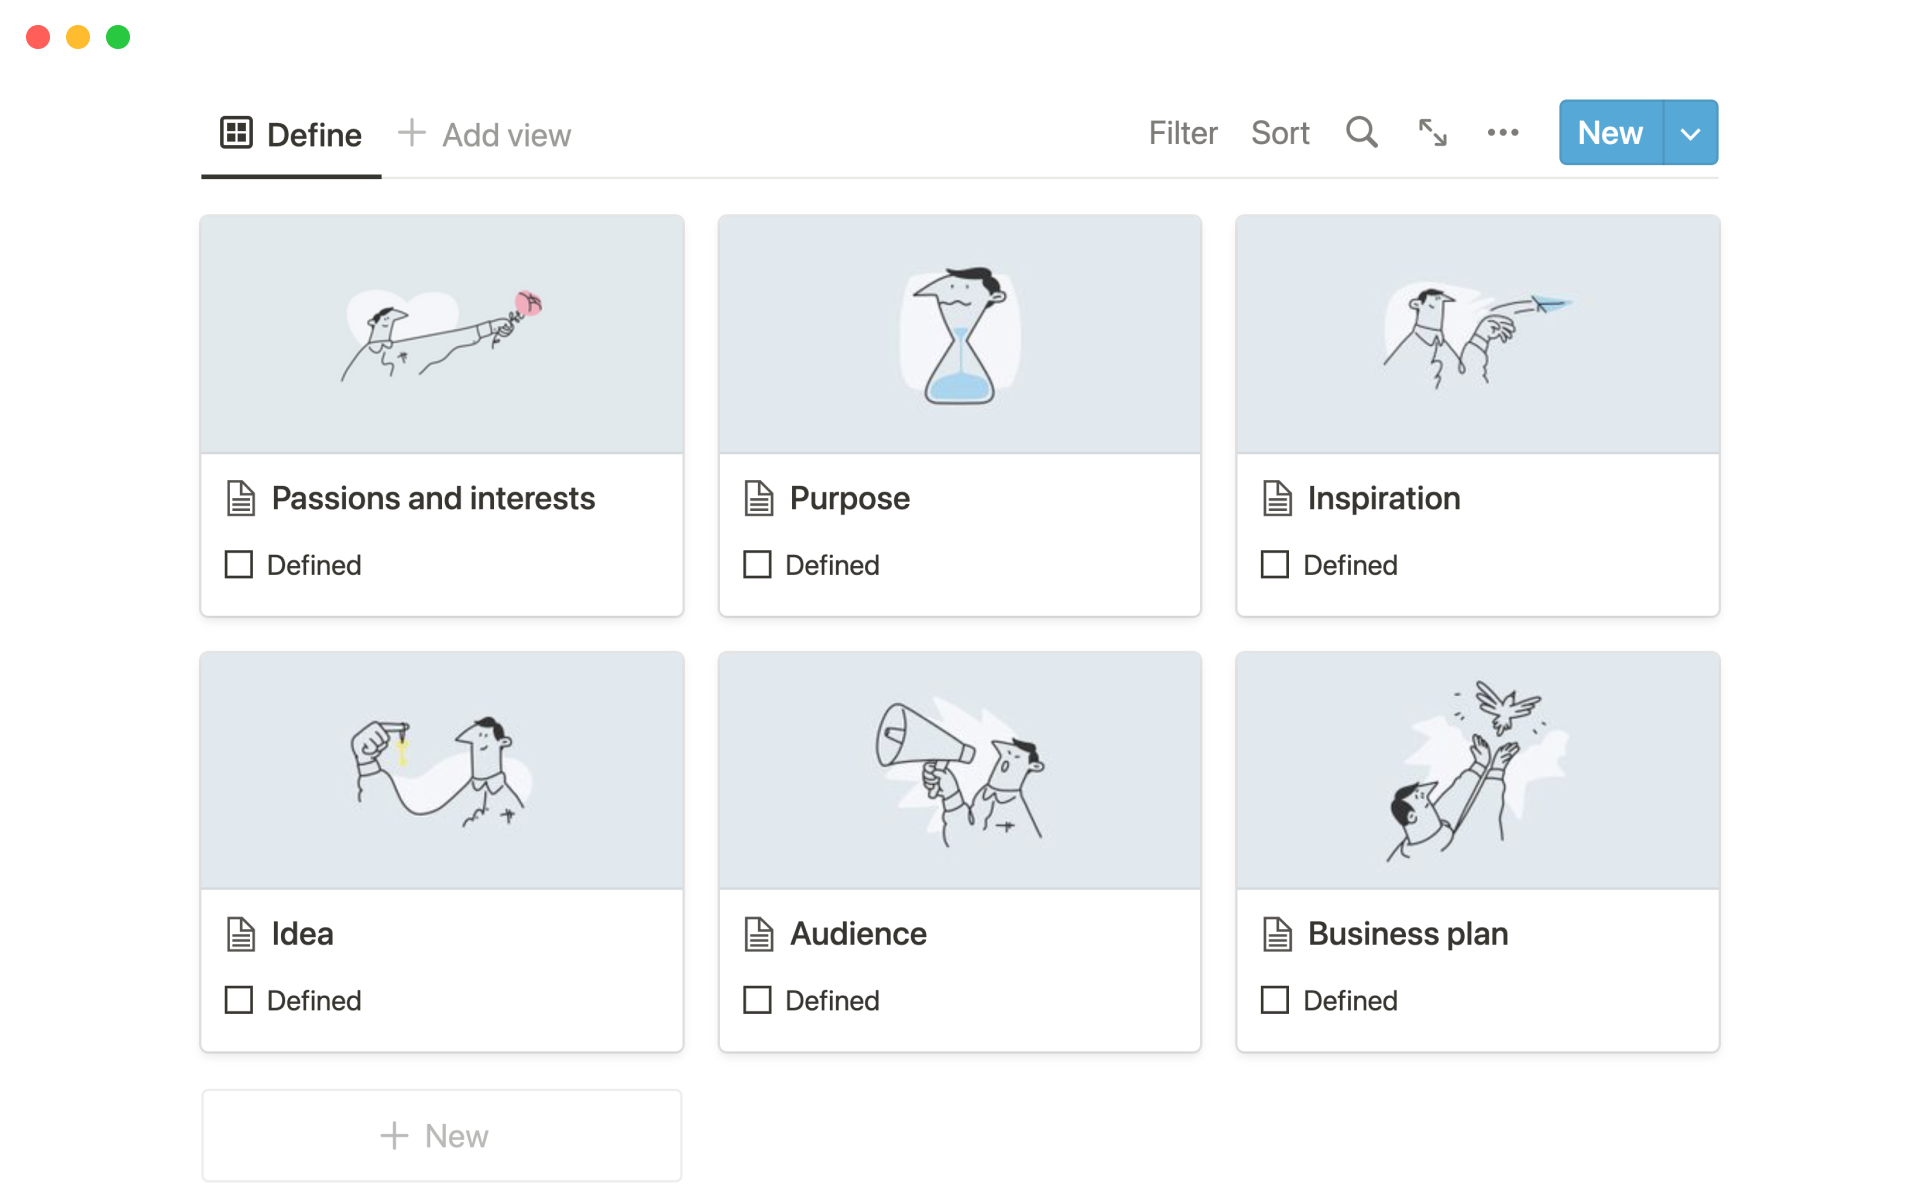
Task: Click the page icon beside Business plan
Action: pos(1277,934)
